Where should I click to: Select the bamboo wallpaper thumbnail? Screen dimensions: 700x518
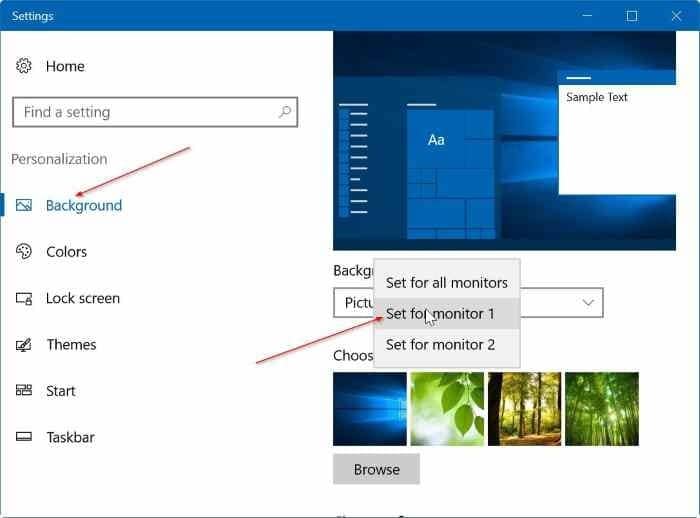(602, 409)
